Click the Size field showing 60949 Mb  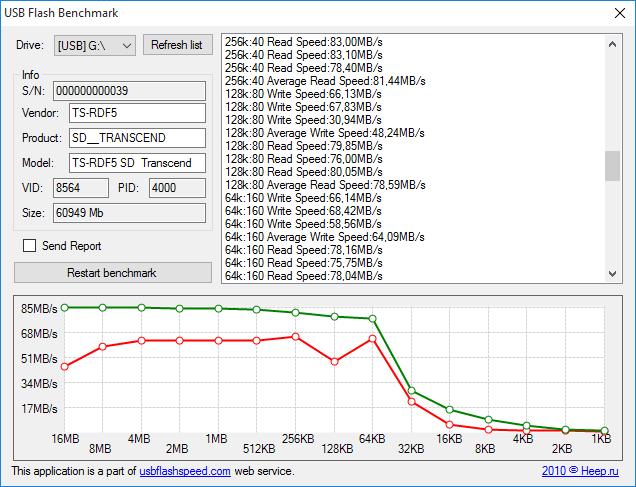tap(128, 212)
